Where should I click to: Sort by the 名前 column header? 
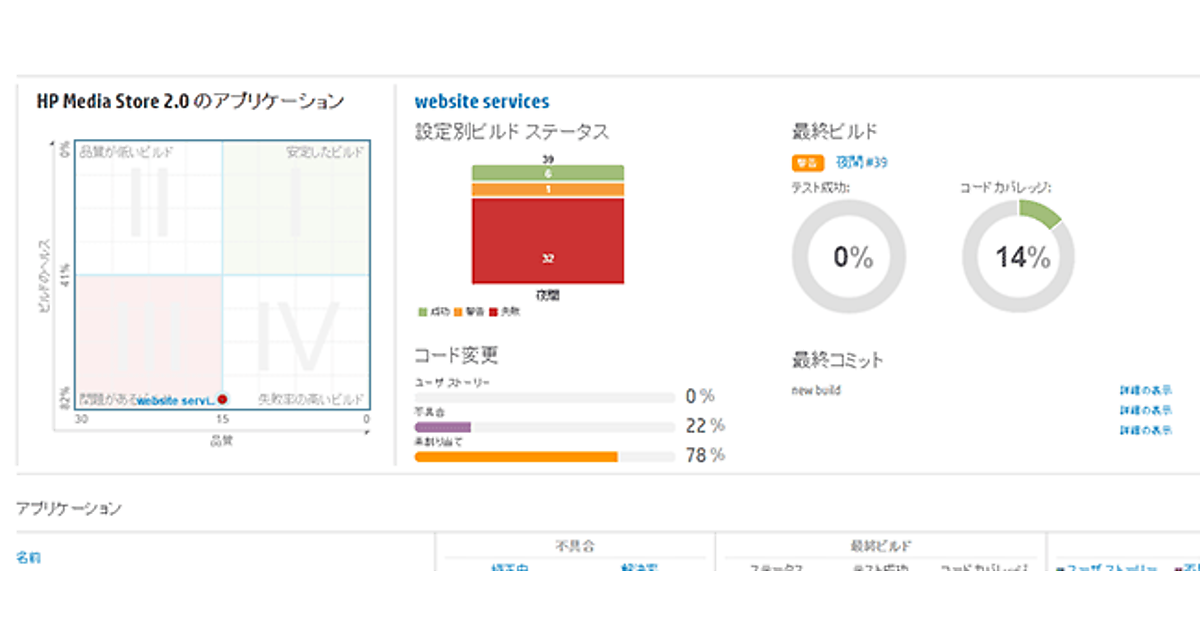29,558
